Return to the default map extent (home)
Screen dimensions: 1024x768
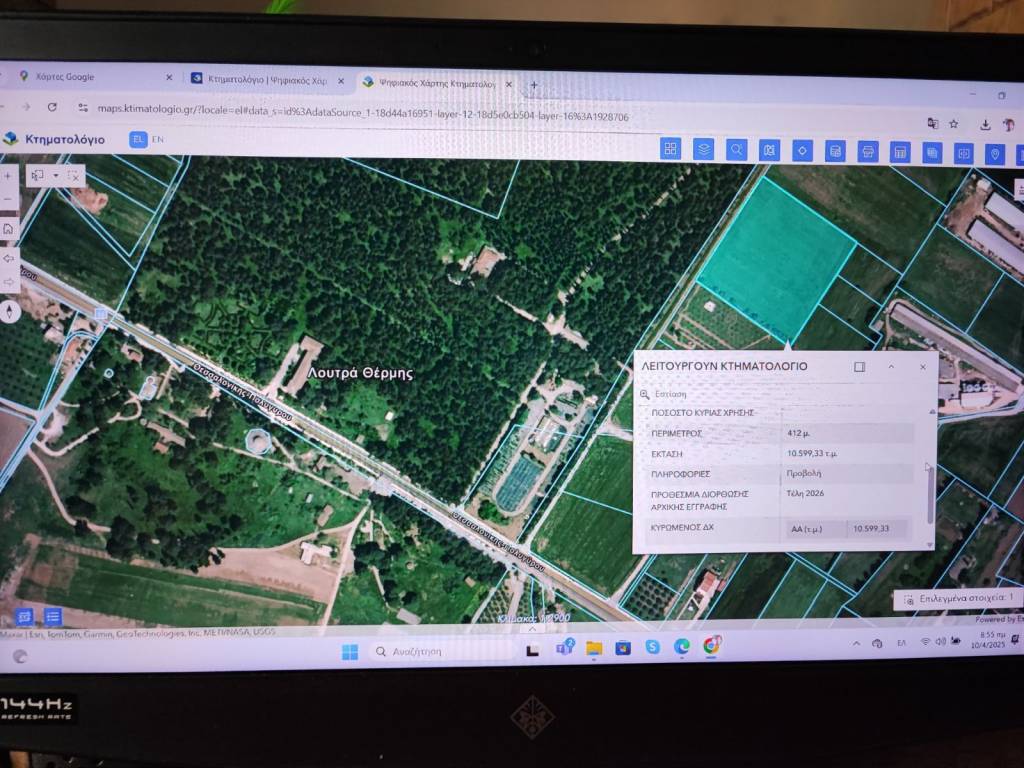pos(8,229)
